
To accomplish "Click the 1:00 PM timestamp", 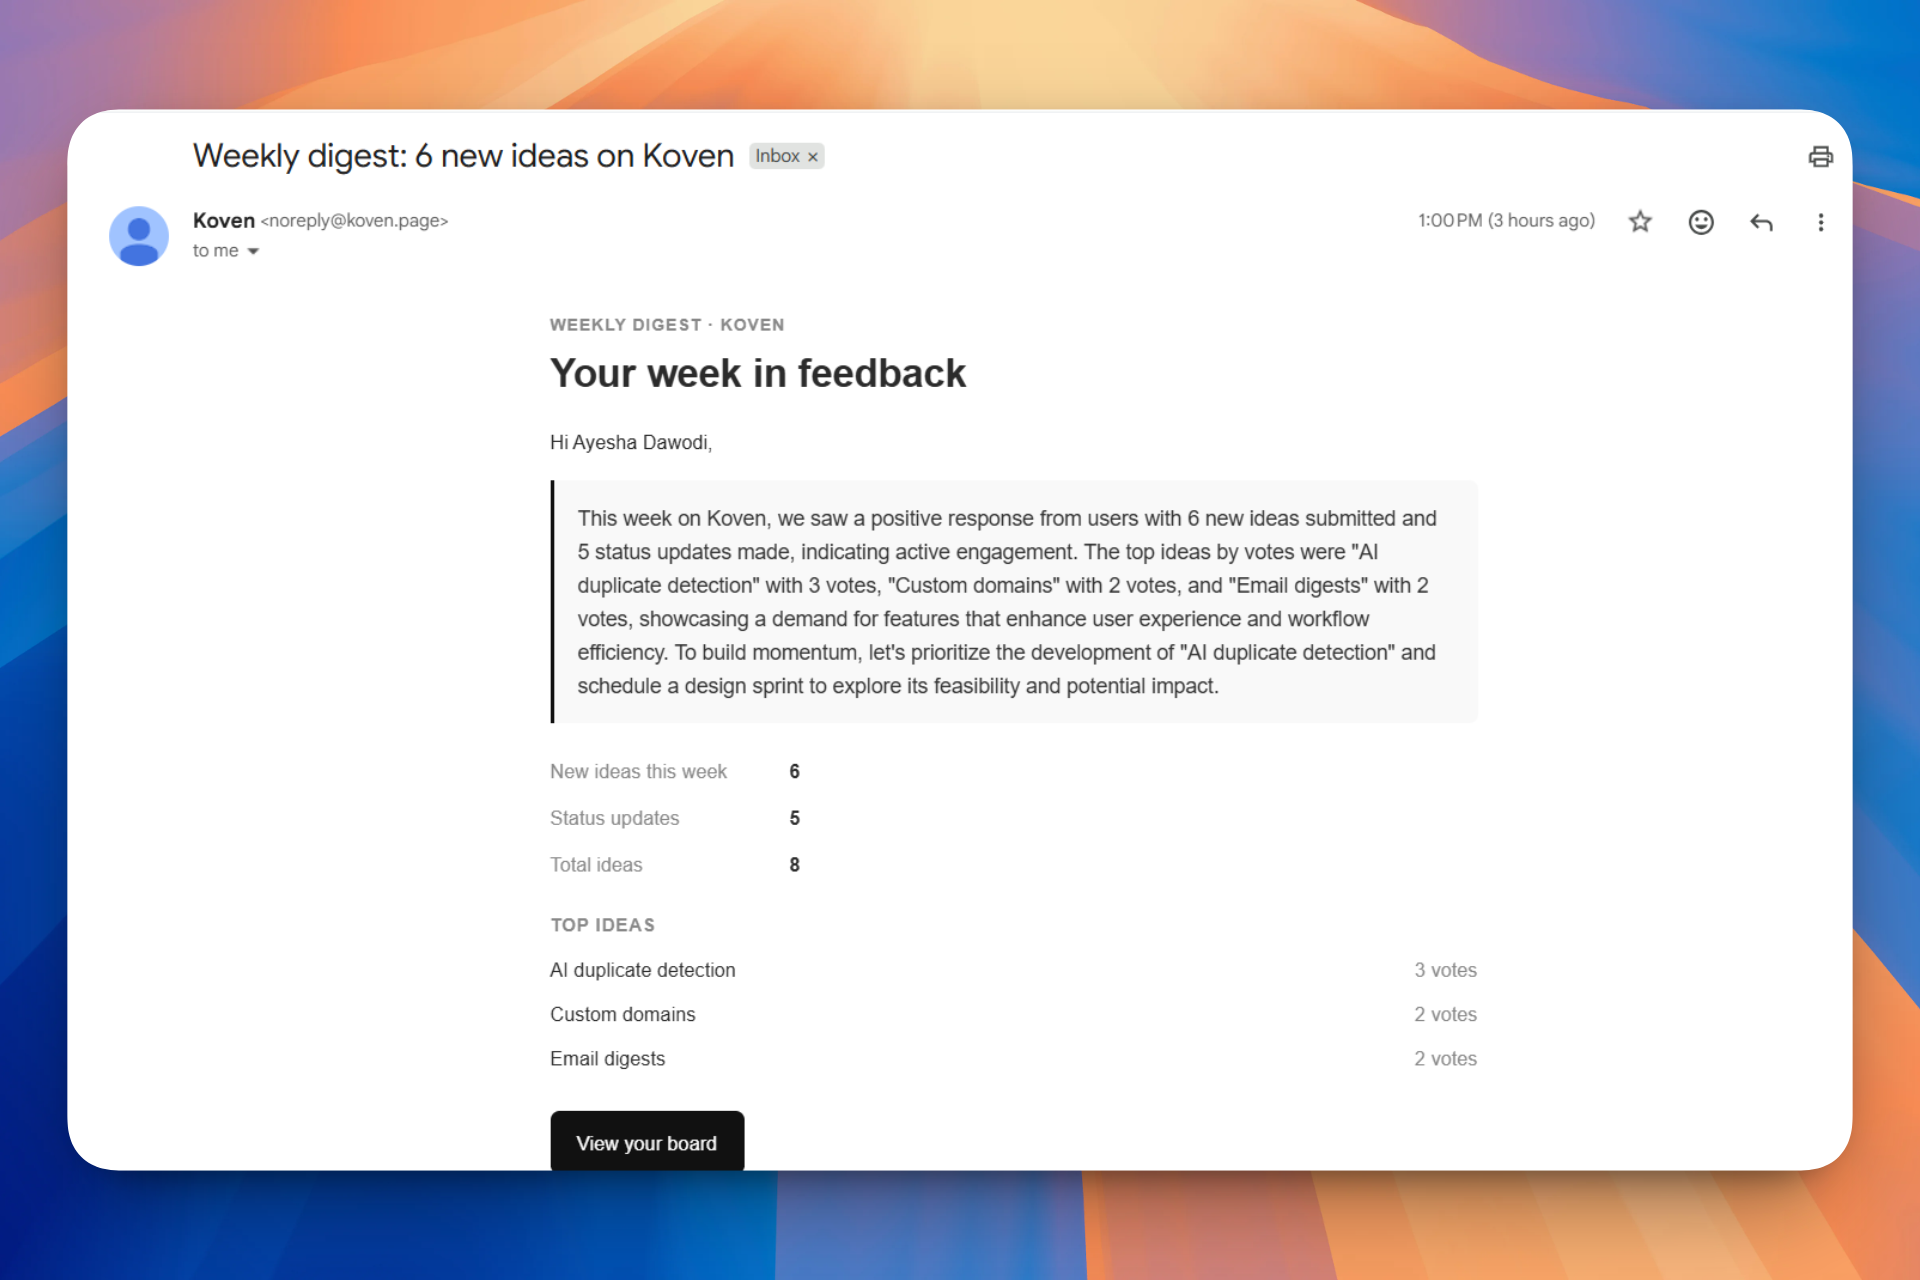I will 1506,220.
